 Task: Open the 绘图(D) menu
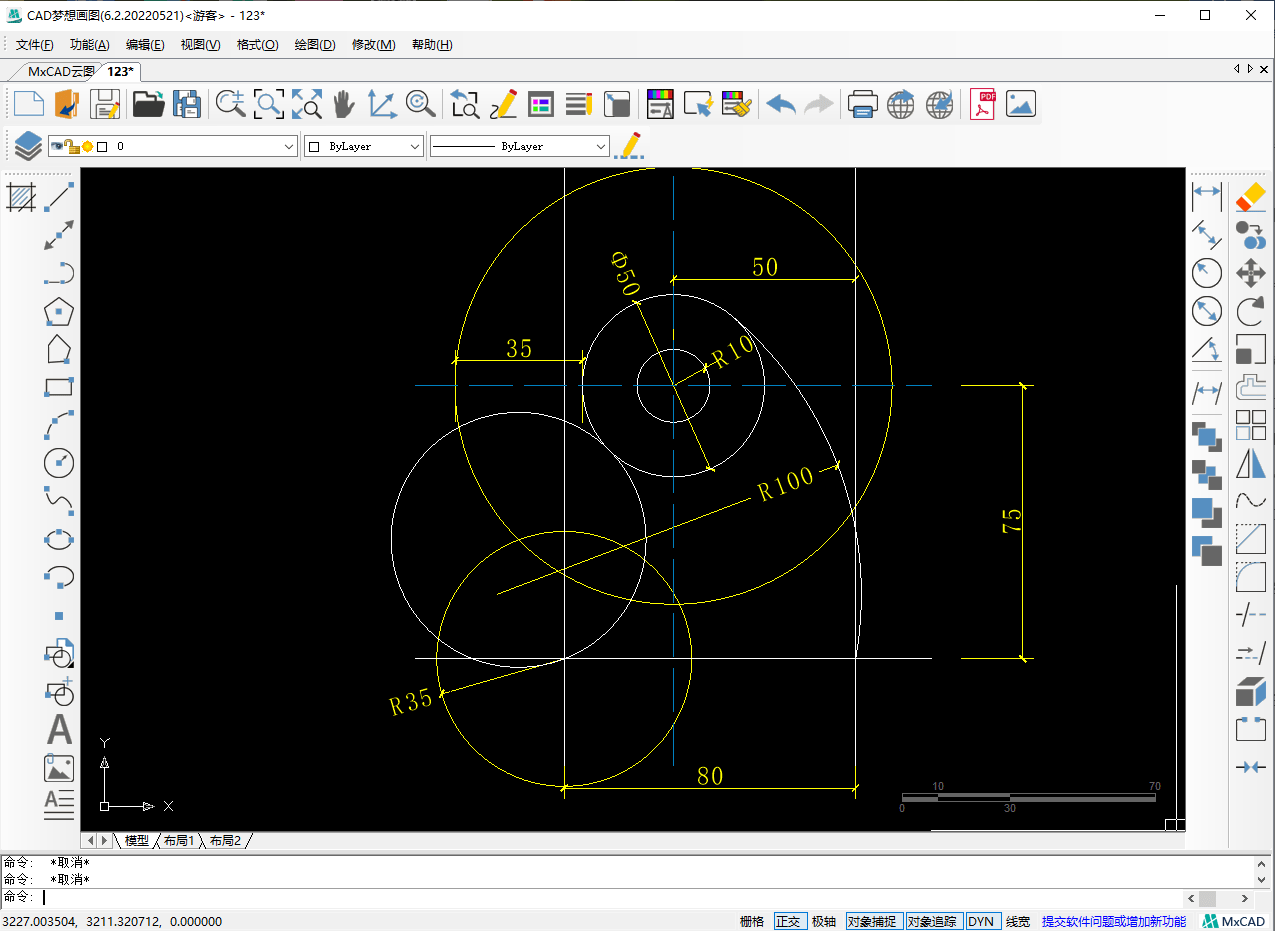click(x=314, y=45)
